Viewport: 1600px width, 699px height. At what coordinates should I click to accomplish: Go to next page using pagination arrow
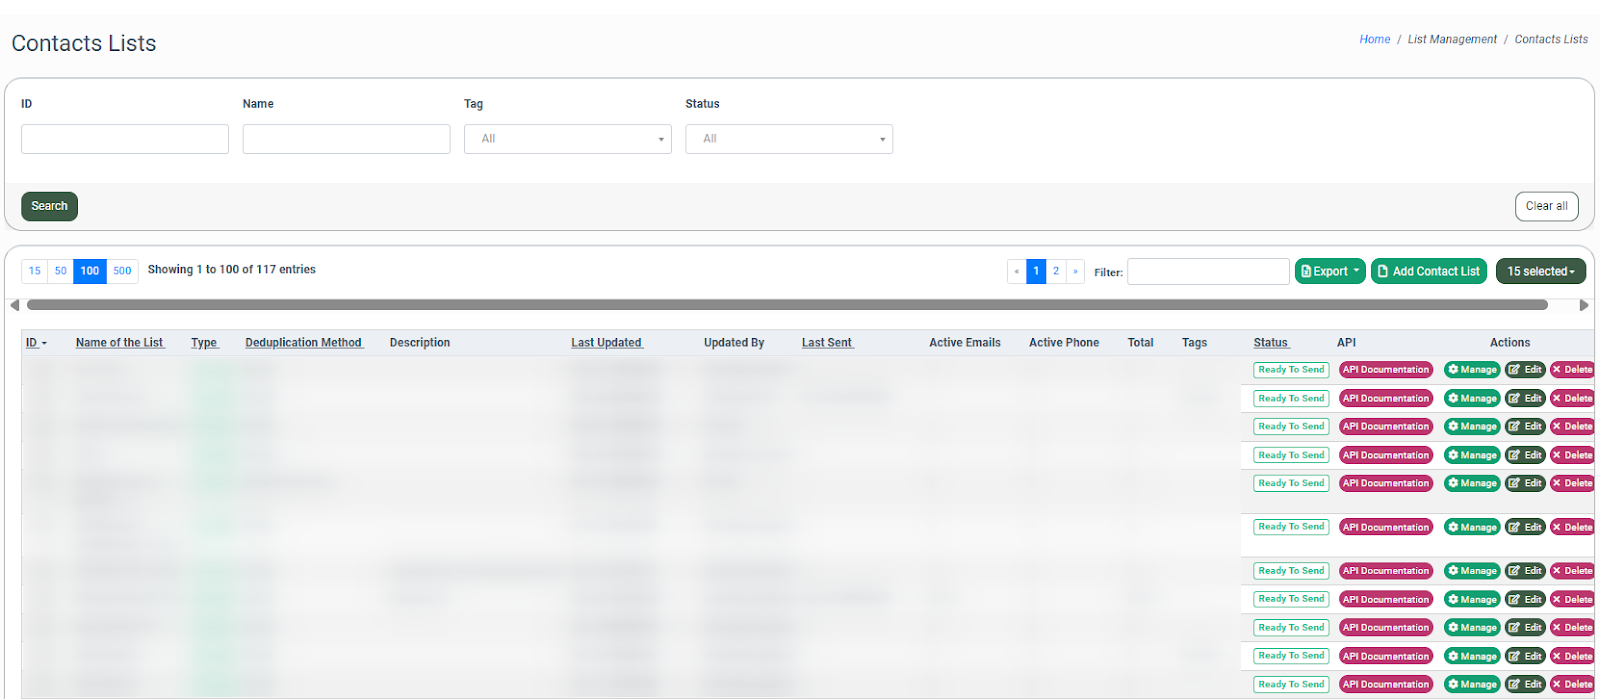click(1075, 271)
